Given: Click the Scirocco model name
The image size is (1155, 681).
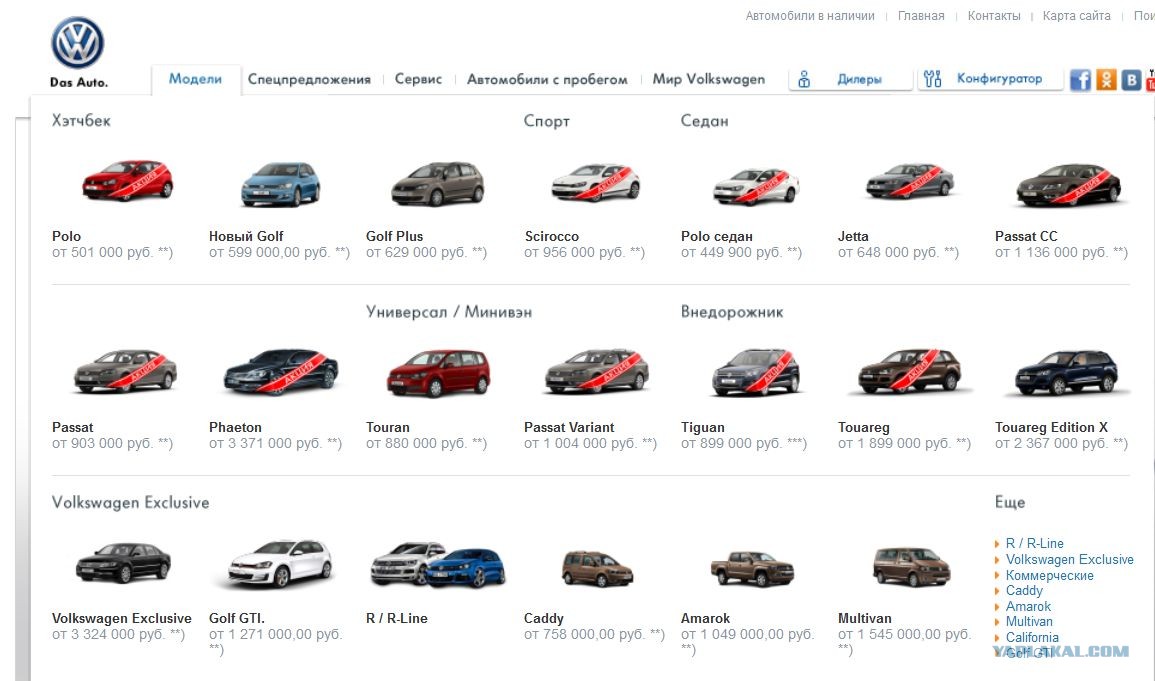Looking at the screenshot, I should pos(552,236).
